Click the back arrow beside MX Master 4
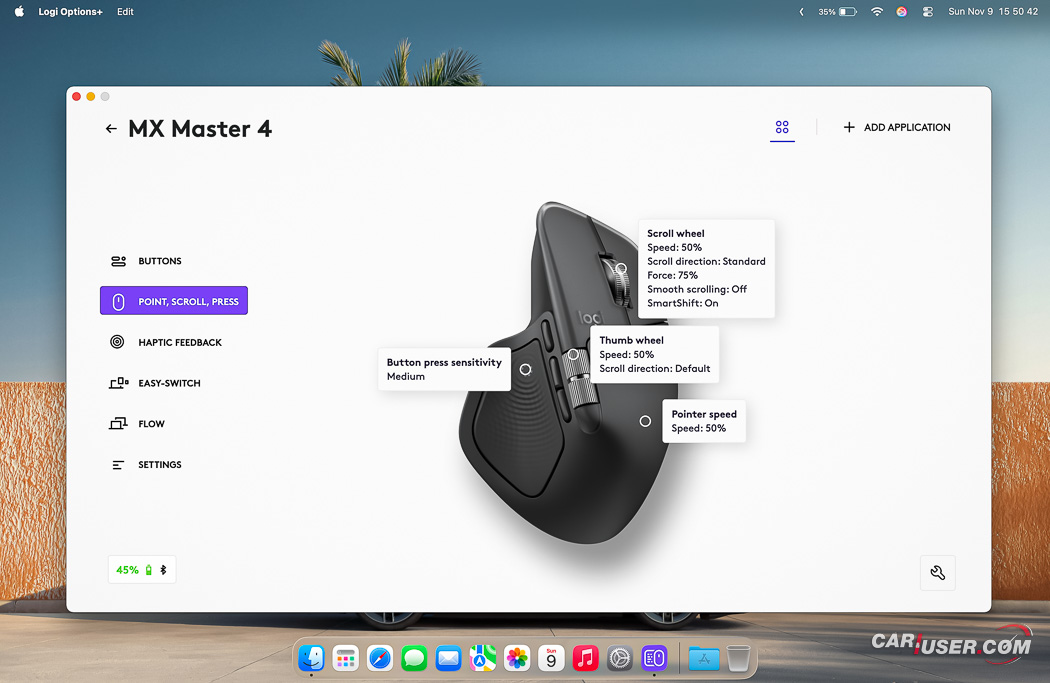1050x683 pixels. (x=111, y=129)
